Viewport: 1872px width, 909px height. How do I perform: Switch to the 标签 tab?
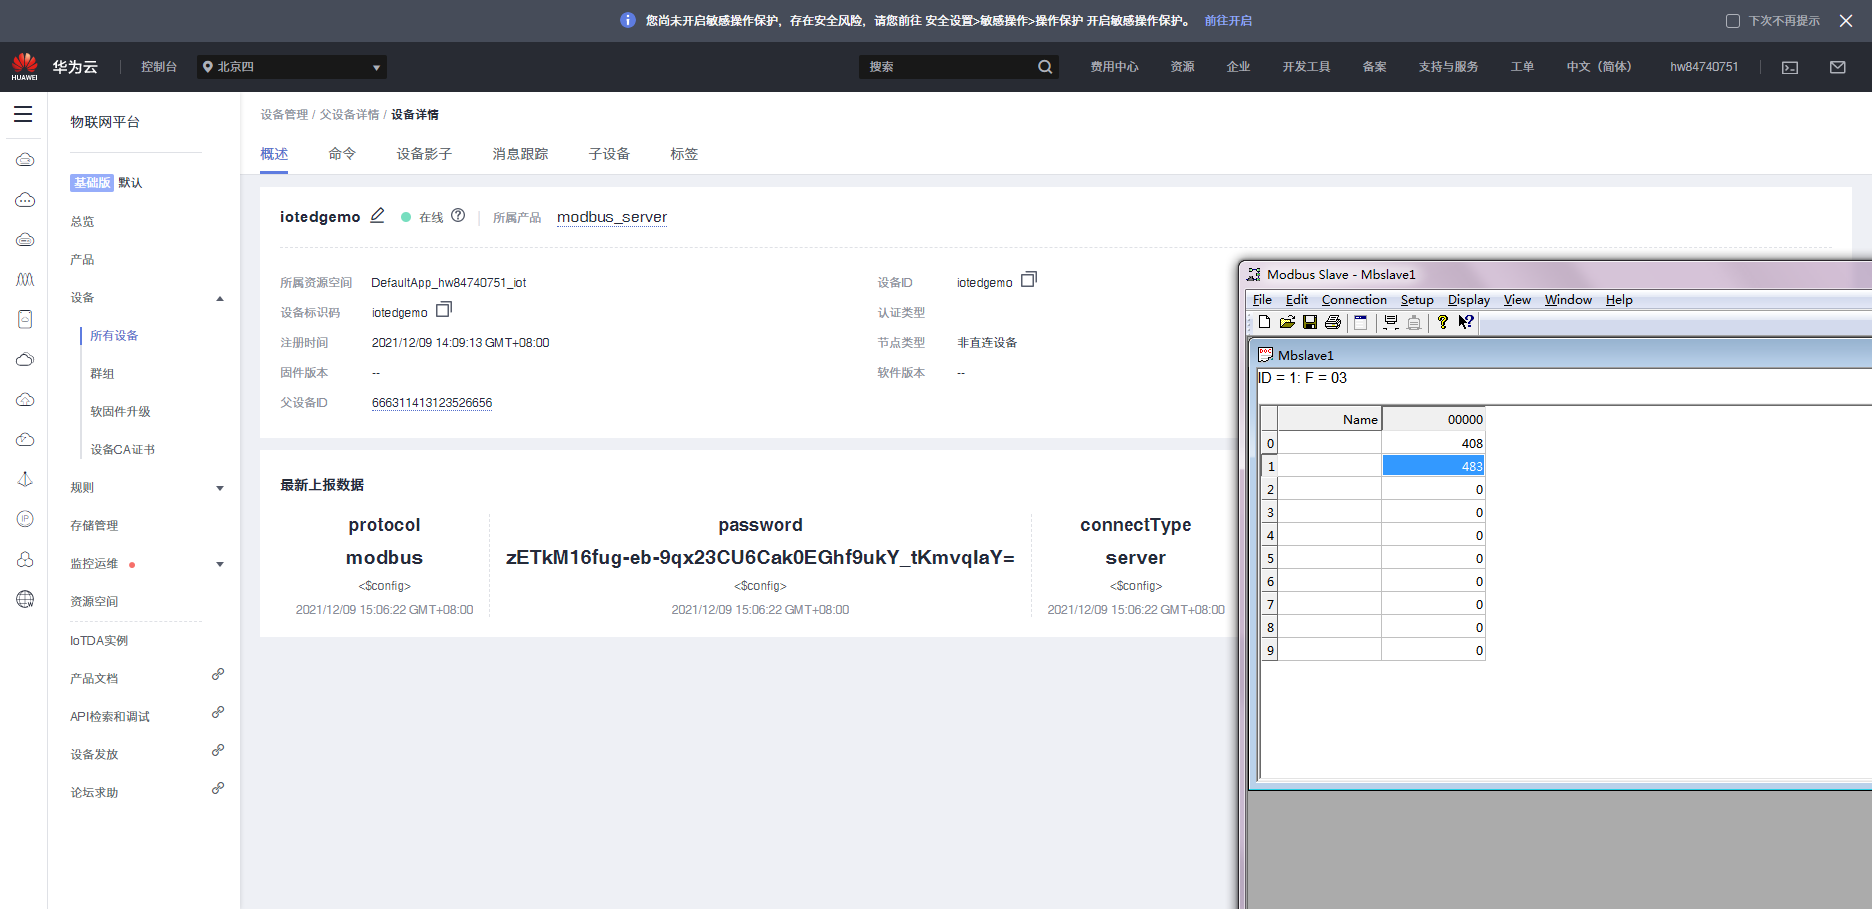coord(684,154)
